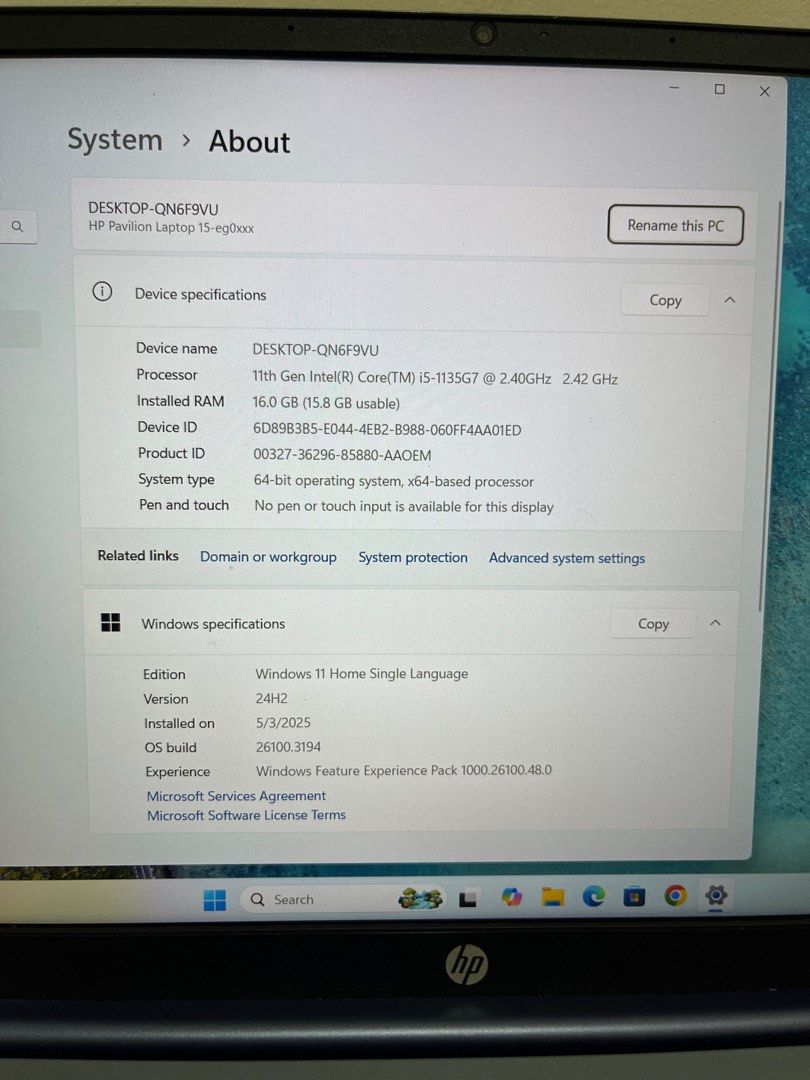Copy the Device specifications
This screenshot has height=1080, width=810.
tap(664, 299)
